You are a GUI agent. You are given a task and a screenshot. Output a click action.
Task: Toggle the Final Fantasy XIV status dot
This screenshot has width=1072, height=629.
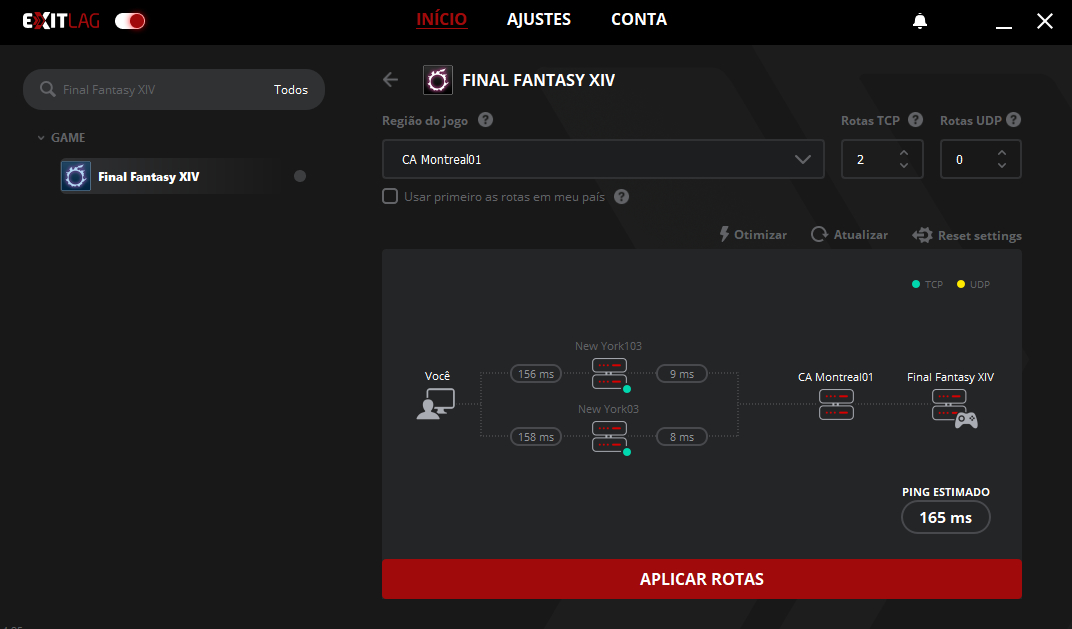[x=300, y=177]
